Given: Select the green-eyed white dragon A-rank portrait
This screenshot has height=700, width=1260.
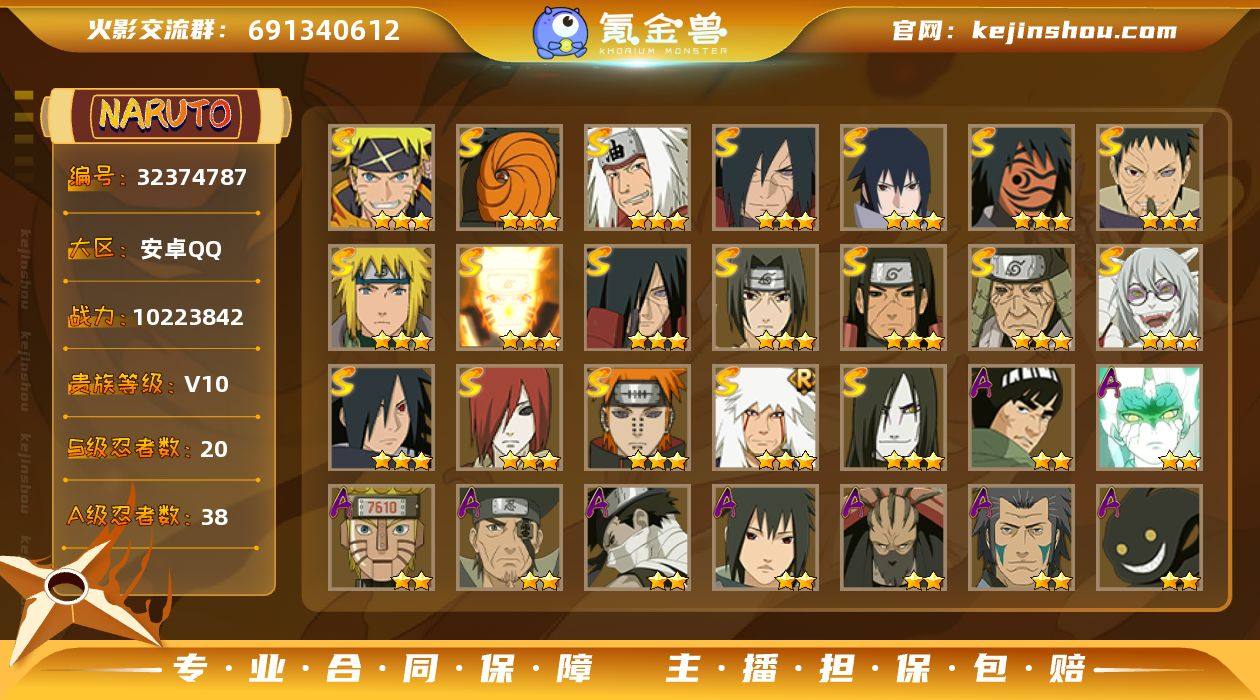Looking at the screenshot, I should click(x=1149, y=418).
